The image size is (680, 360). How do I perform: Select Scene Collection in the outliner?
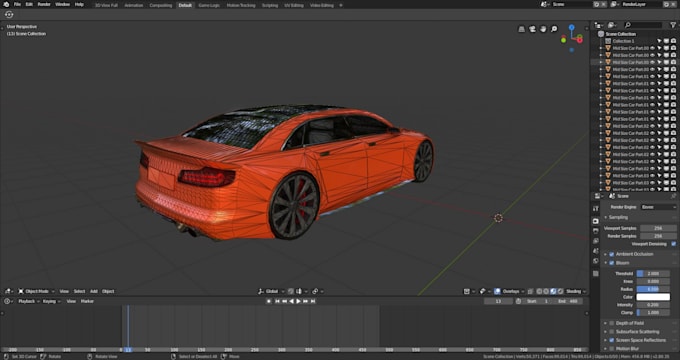point(621,34)
